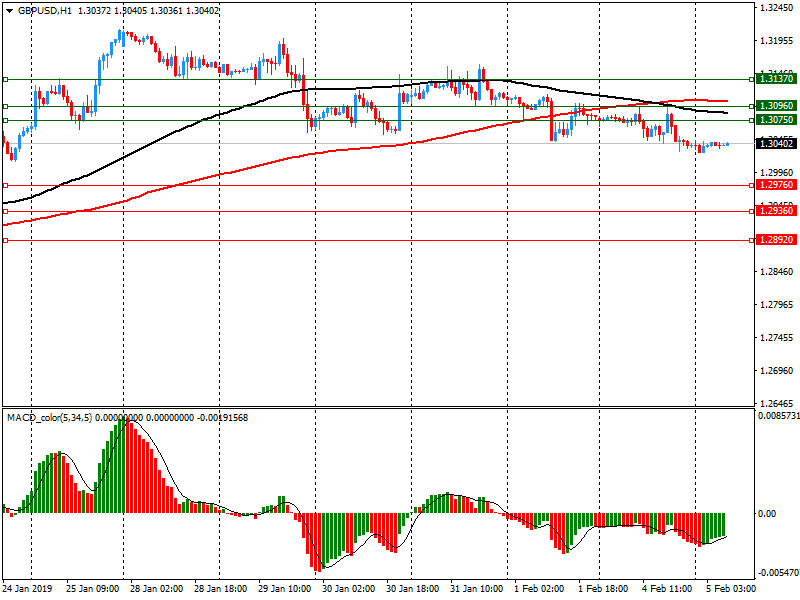Click the 28 Jan 02:00 time label
This screenshot has width=800, height=600.
155,591
